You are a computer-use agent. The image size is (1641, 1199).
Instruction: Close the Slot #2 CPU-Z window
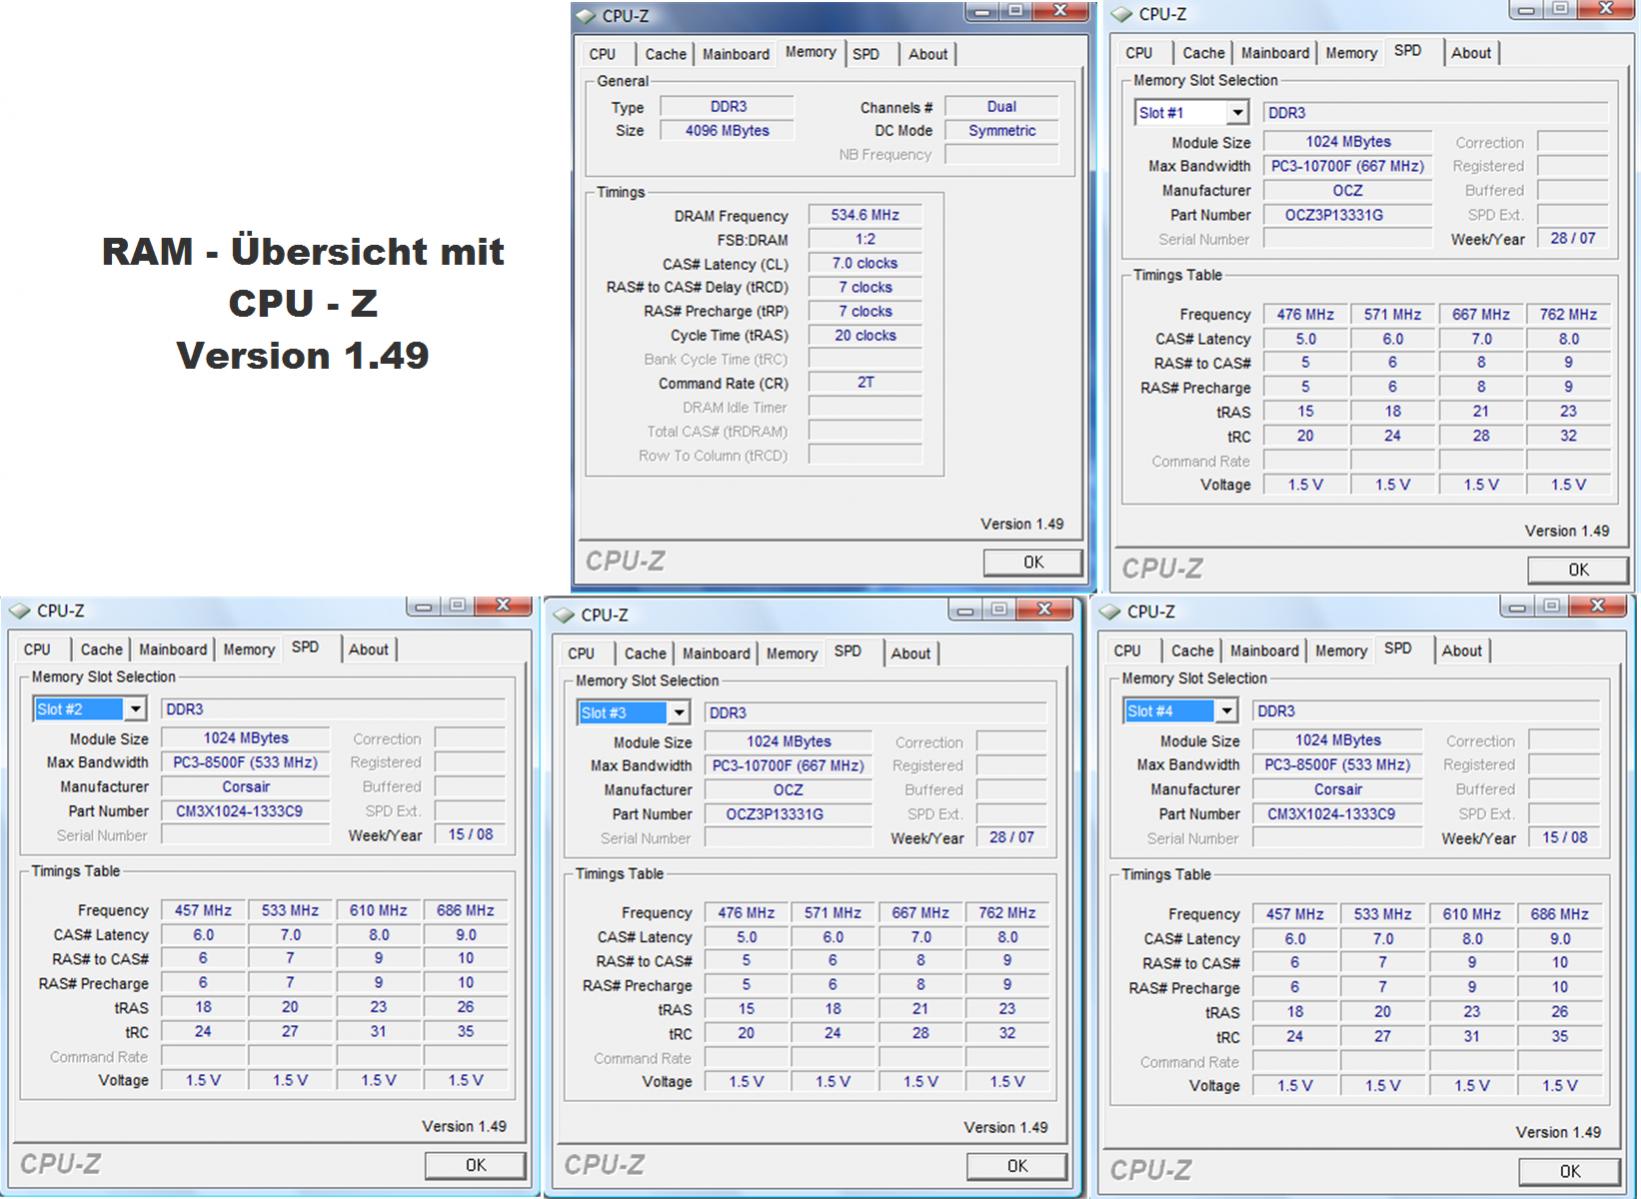(x=503, y=606)
